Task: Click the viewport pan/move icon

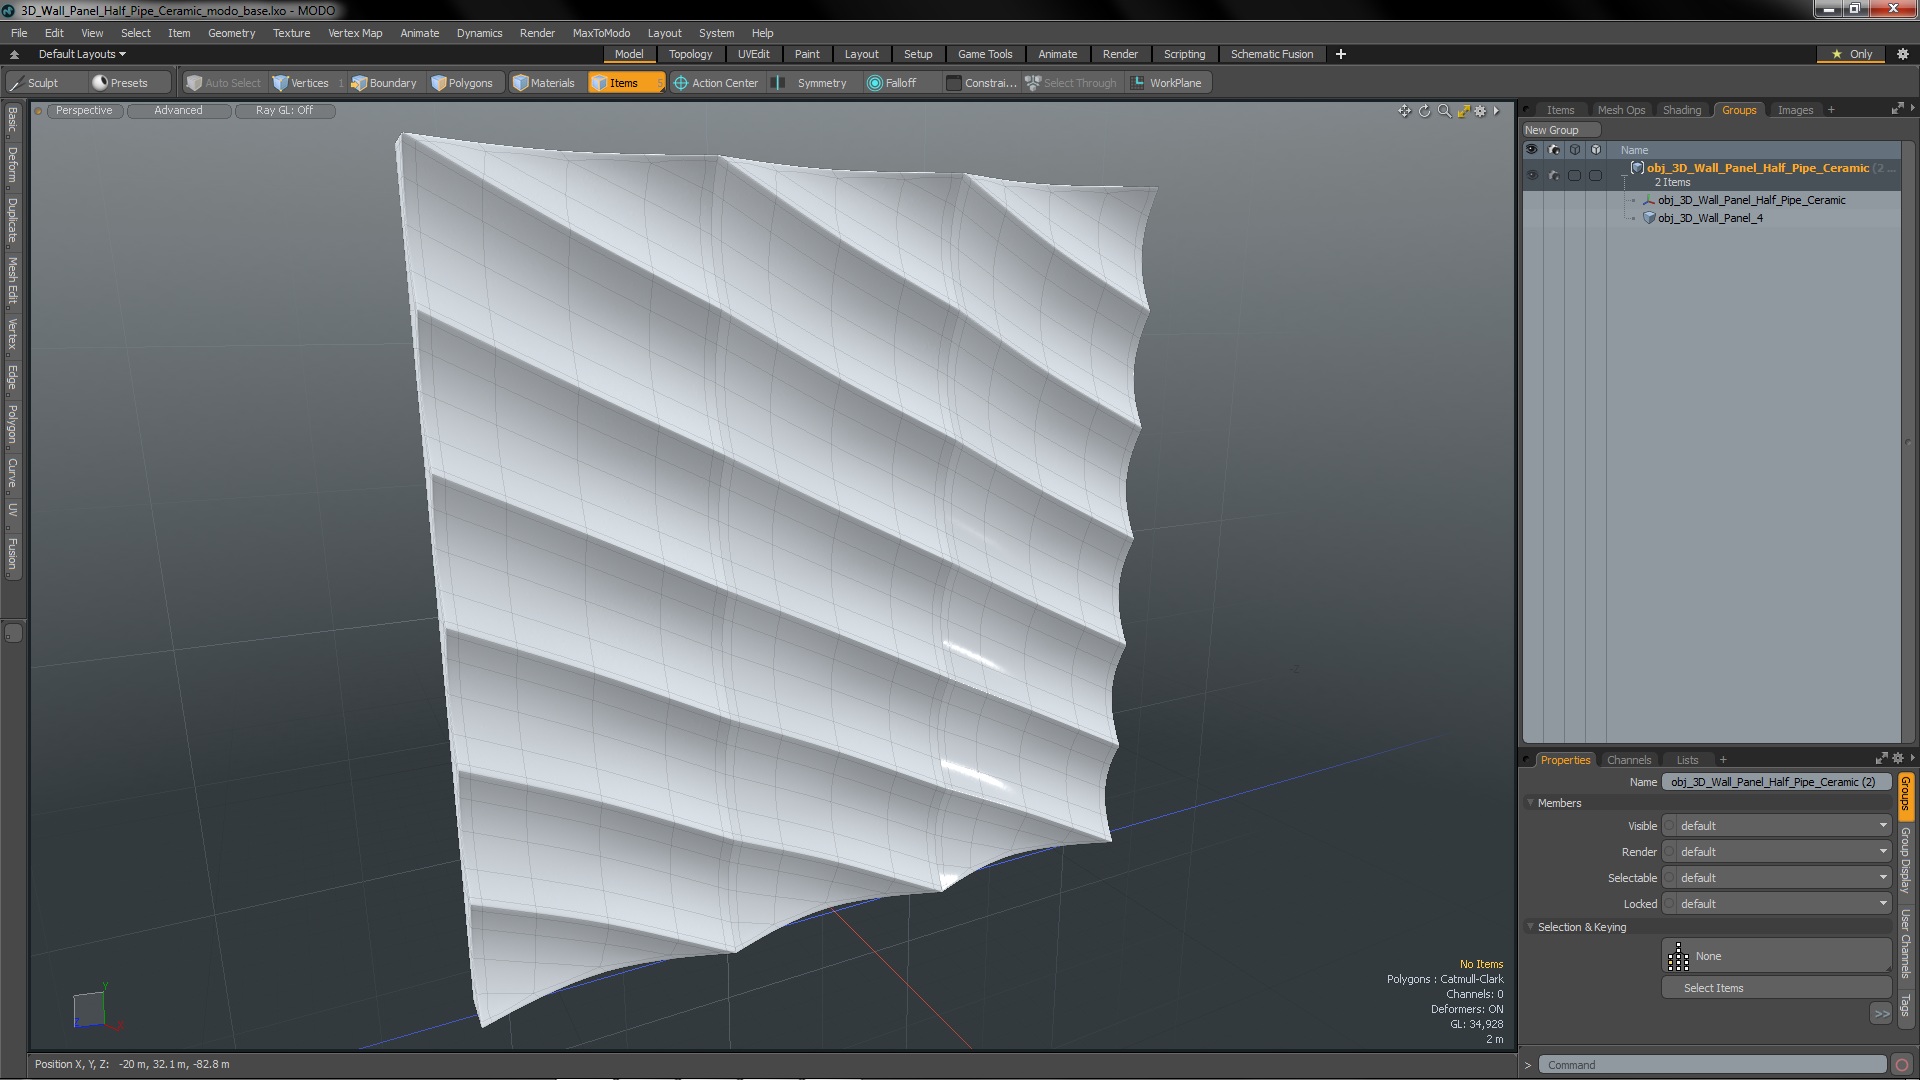Action: click(1404, 111)
